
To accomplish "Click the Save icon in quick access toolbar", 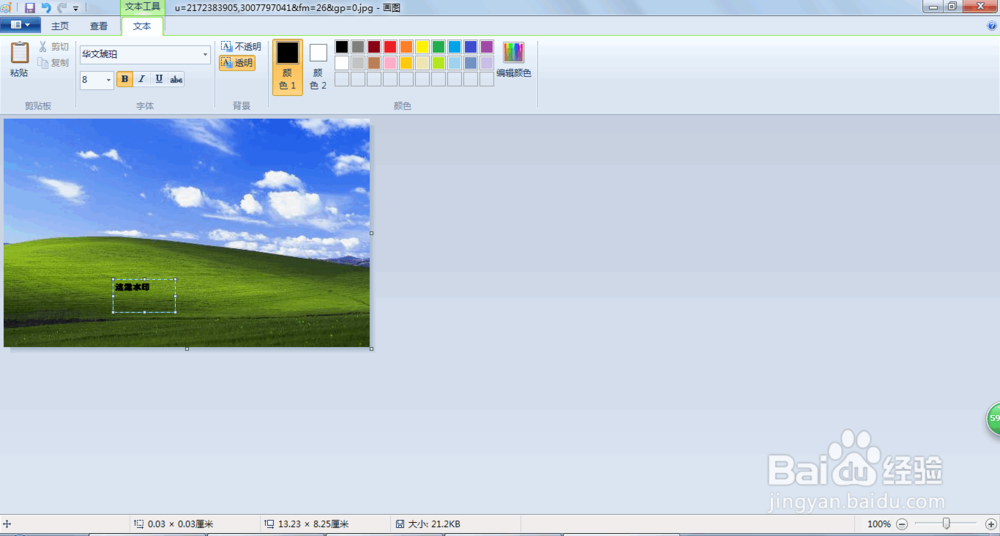I will click(30, 8).
